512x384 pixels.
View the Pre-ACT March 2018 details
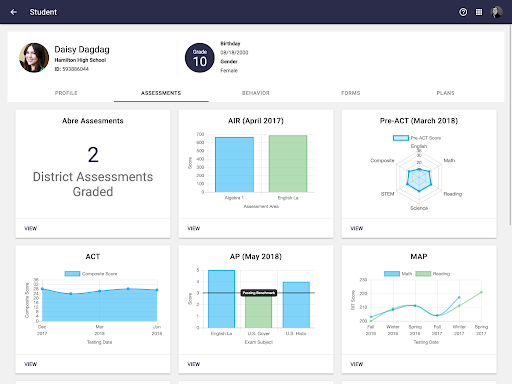click(x=356, y=228)
